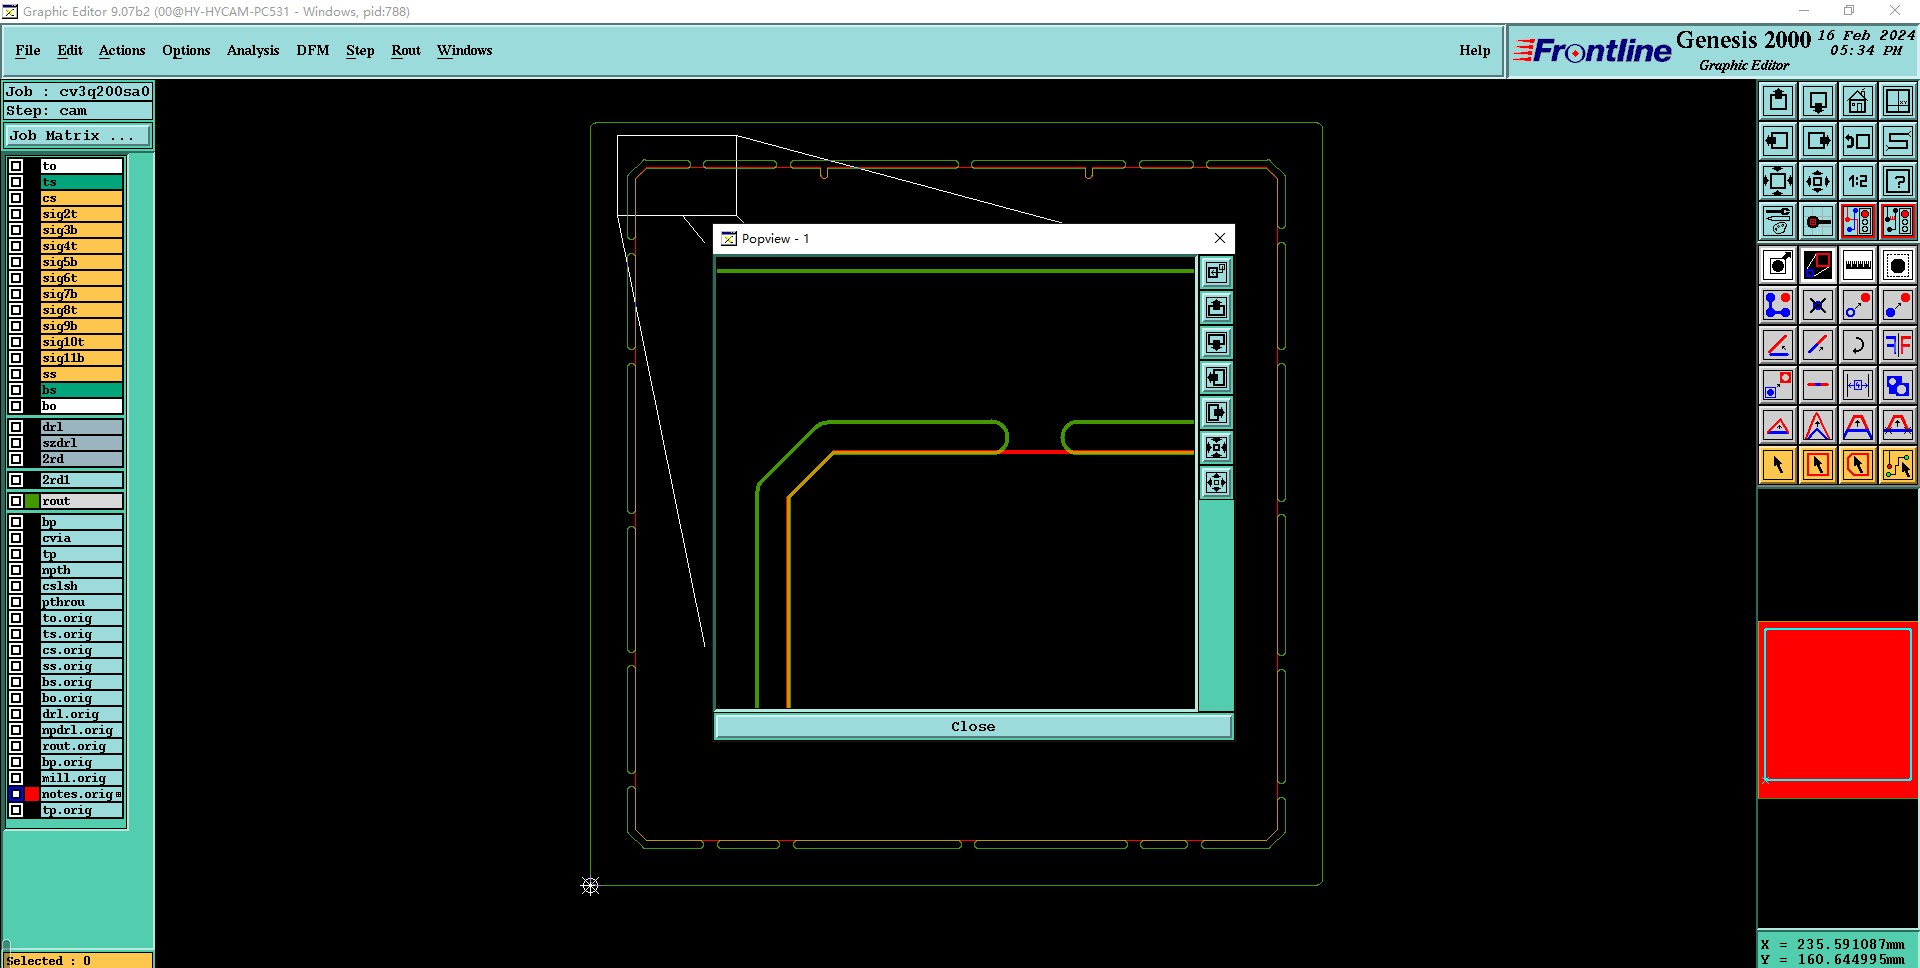
Task: Select the ruler measure tool
Action: point(1858,265)
